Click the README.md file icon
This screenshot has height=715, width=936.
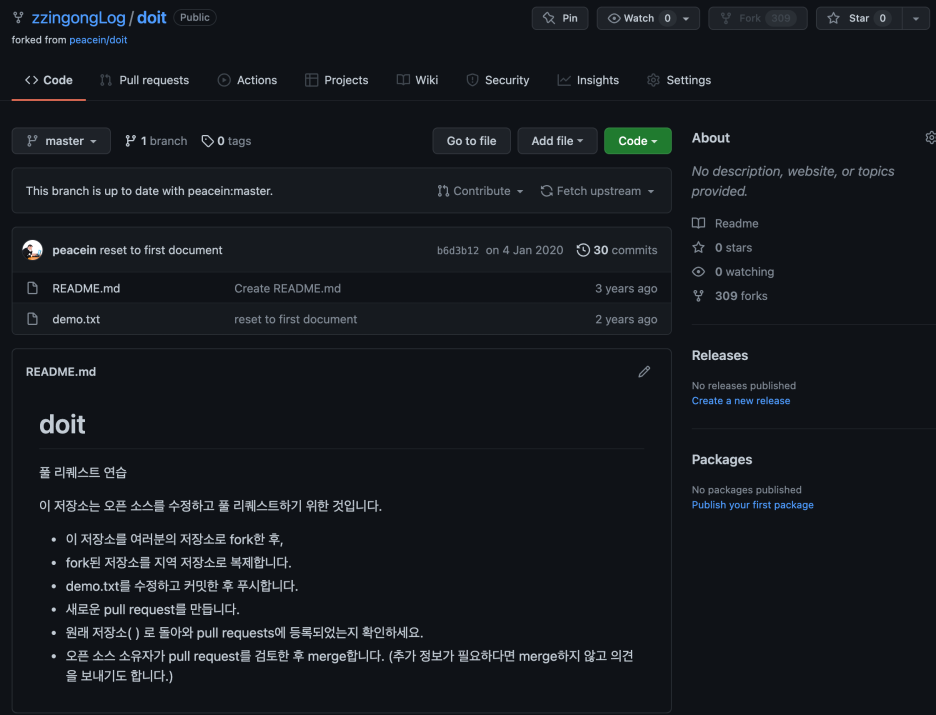33,288
